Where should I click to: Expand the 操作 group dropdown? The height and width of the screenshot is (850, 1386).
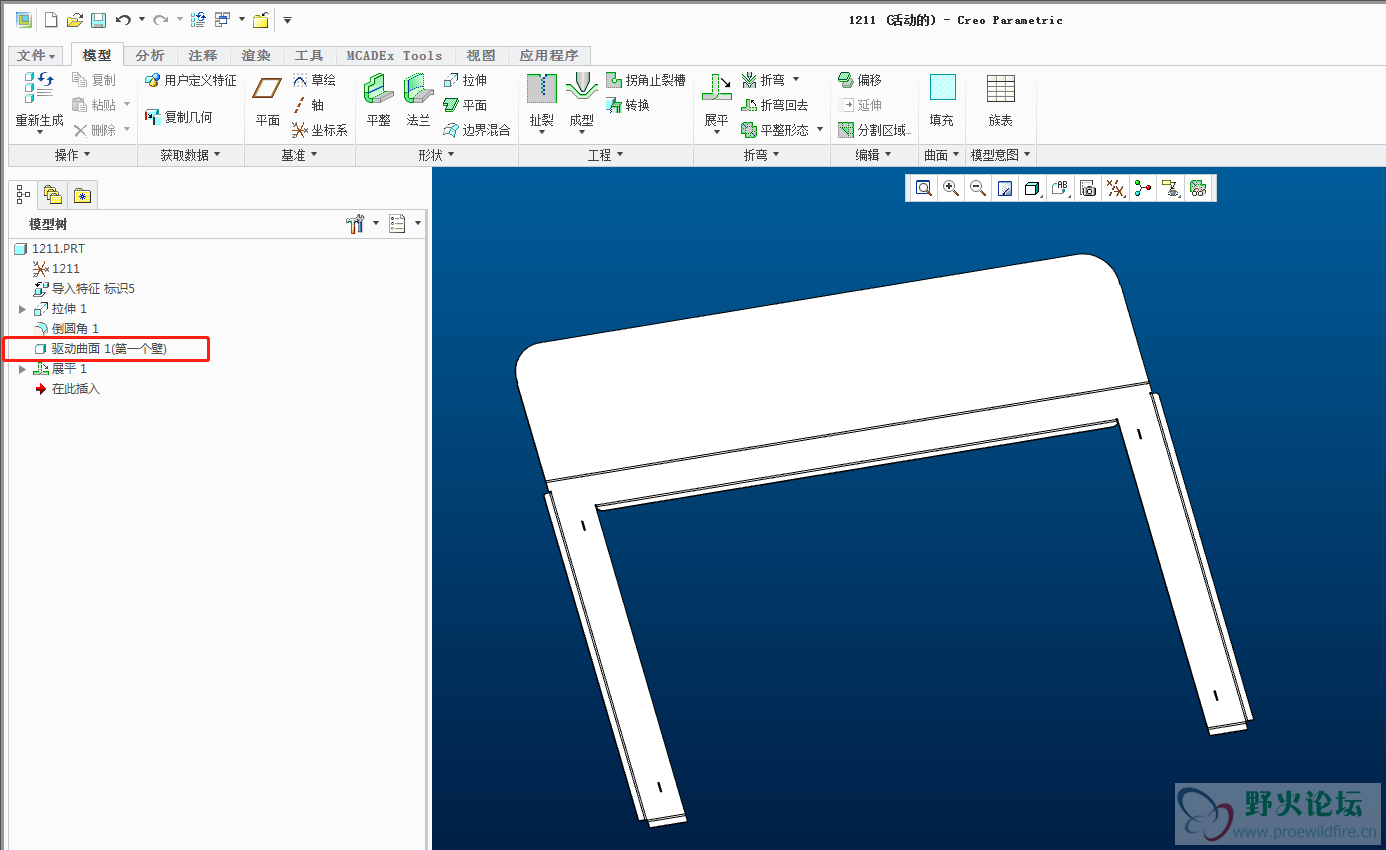73,155
